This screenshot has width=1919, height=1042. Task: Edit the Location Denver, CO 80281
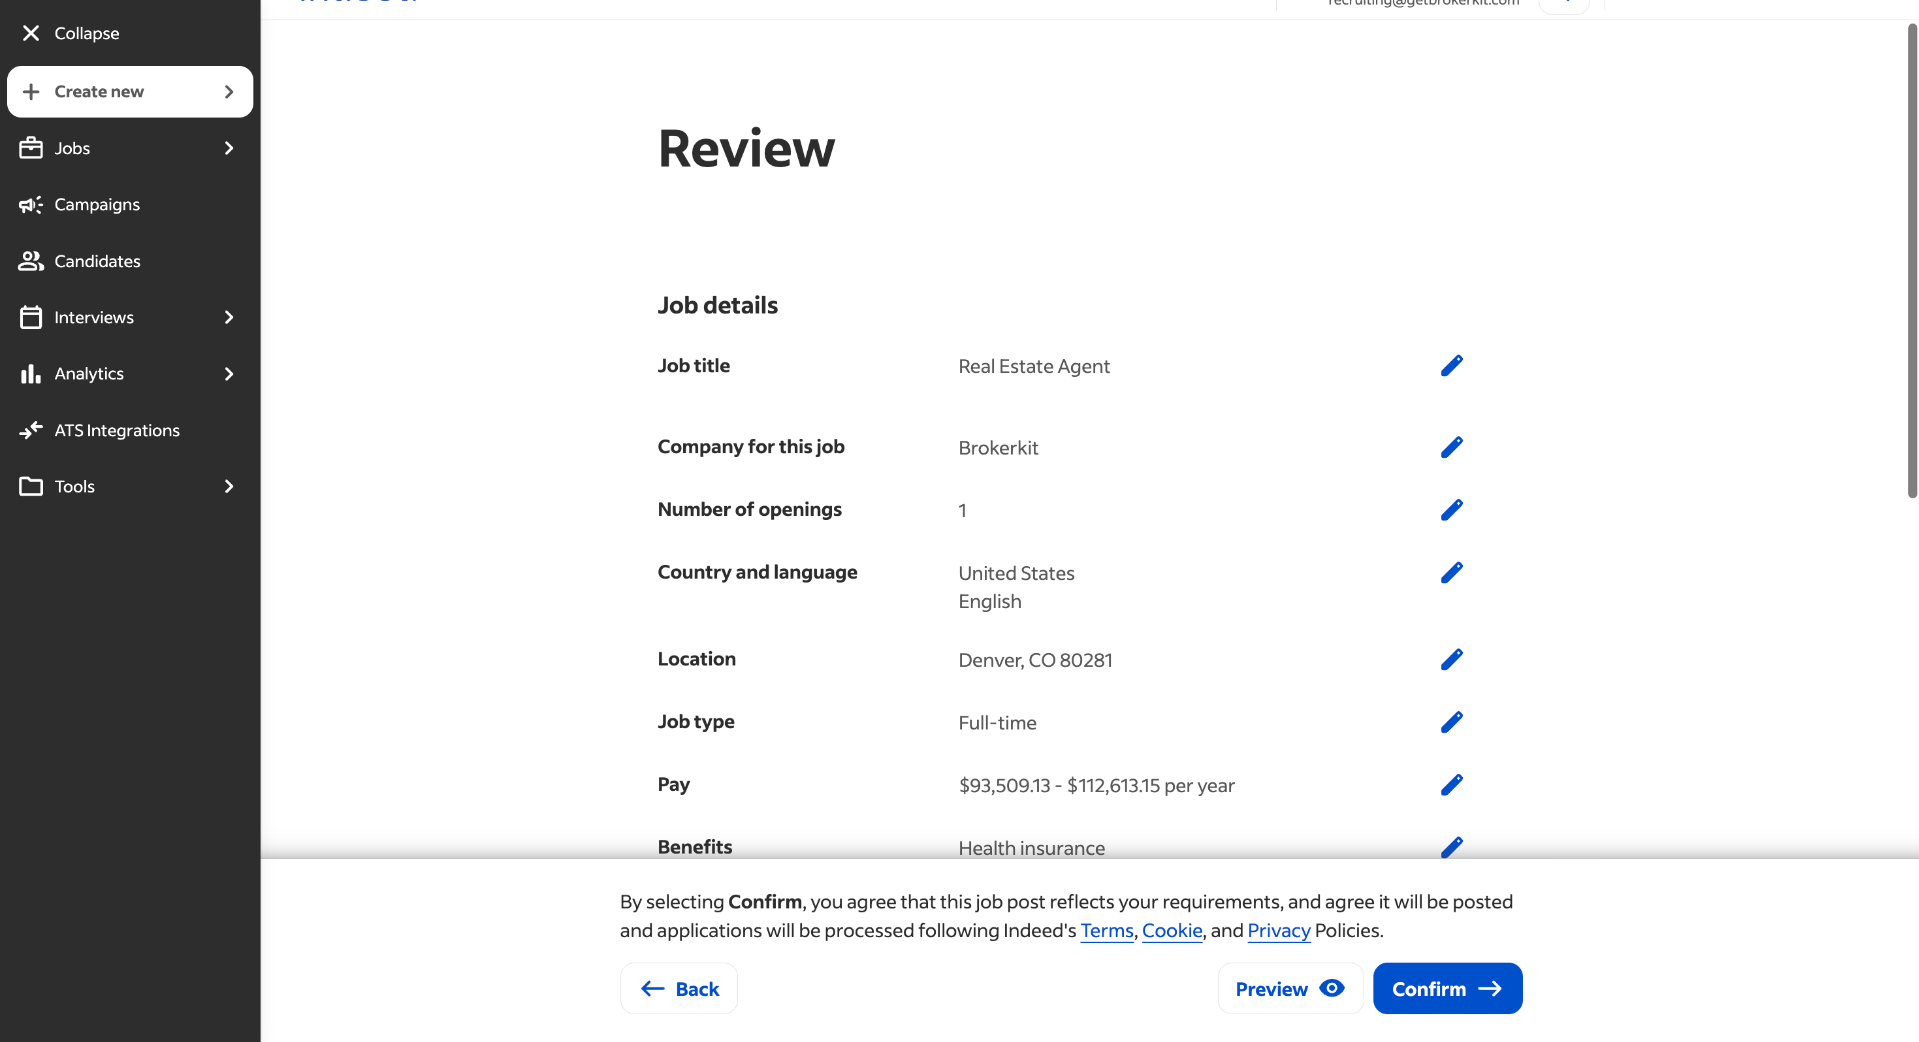tap(1452, 659)
